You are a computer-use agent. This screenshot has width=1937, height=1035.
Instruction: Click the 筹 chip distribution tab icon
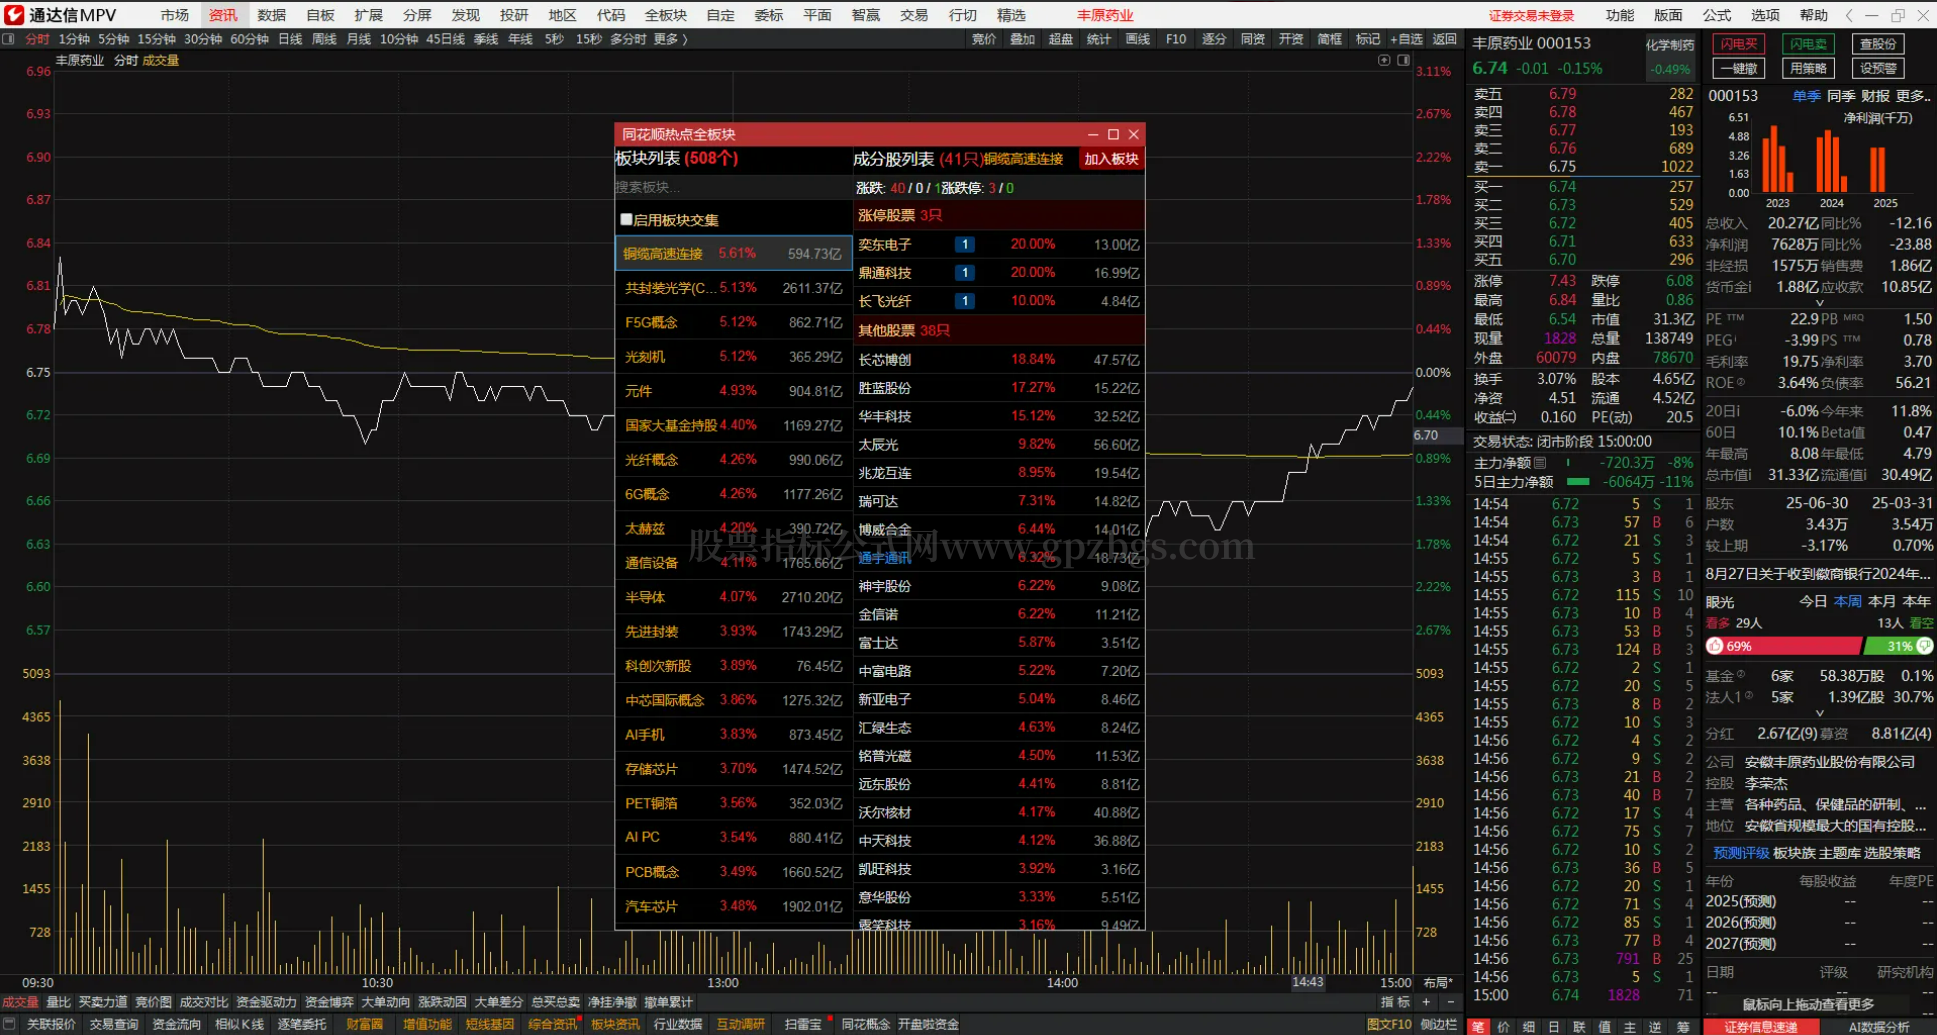pyautogui.click(x=1681, y=1027)
